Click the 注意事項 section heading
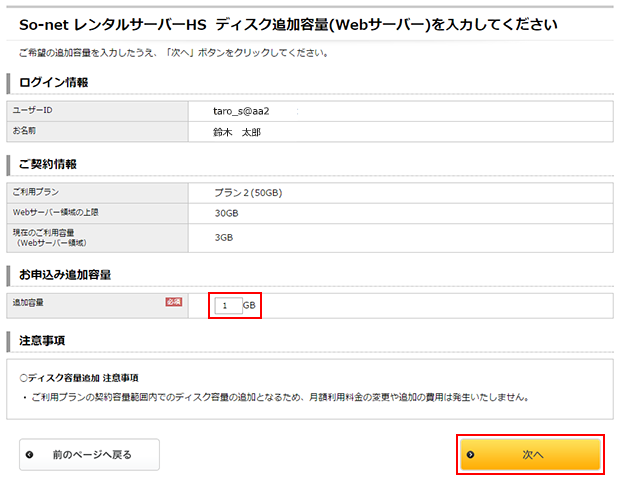The width and height of the screenshot is (620, 477). pos(42,340)
